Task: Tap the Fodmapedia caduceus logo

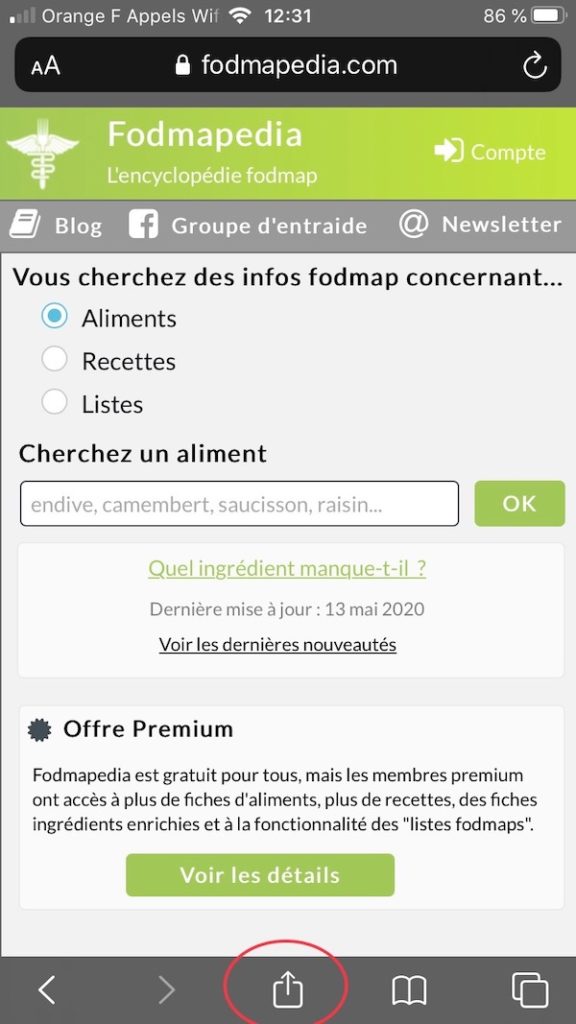Action: point(42,153)
